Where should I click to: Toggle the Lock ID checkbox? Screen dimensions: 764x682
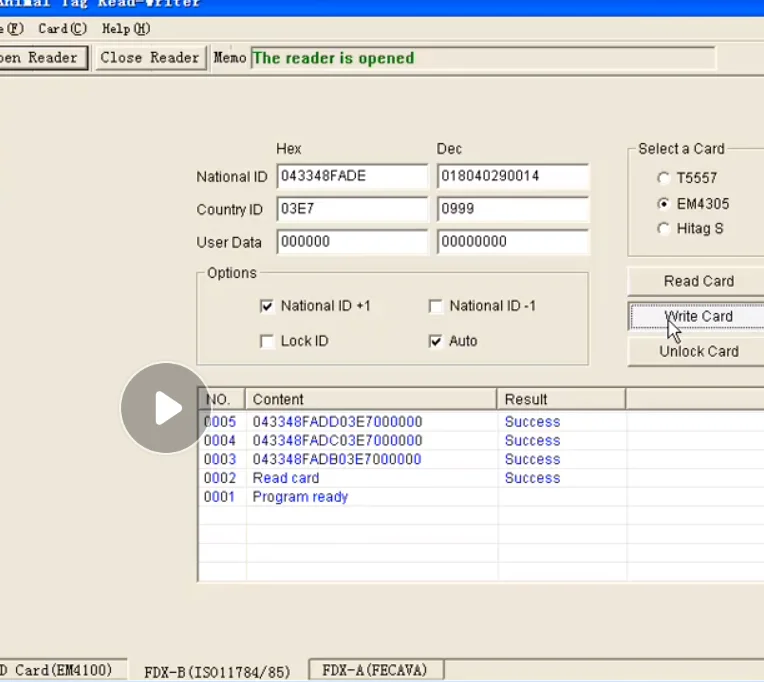pos(267,342)
